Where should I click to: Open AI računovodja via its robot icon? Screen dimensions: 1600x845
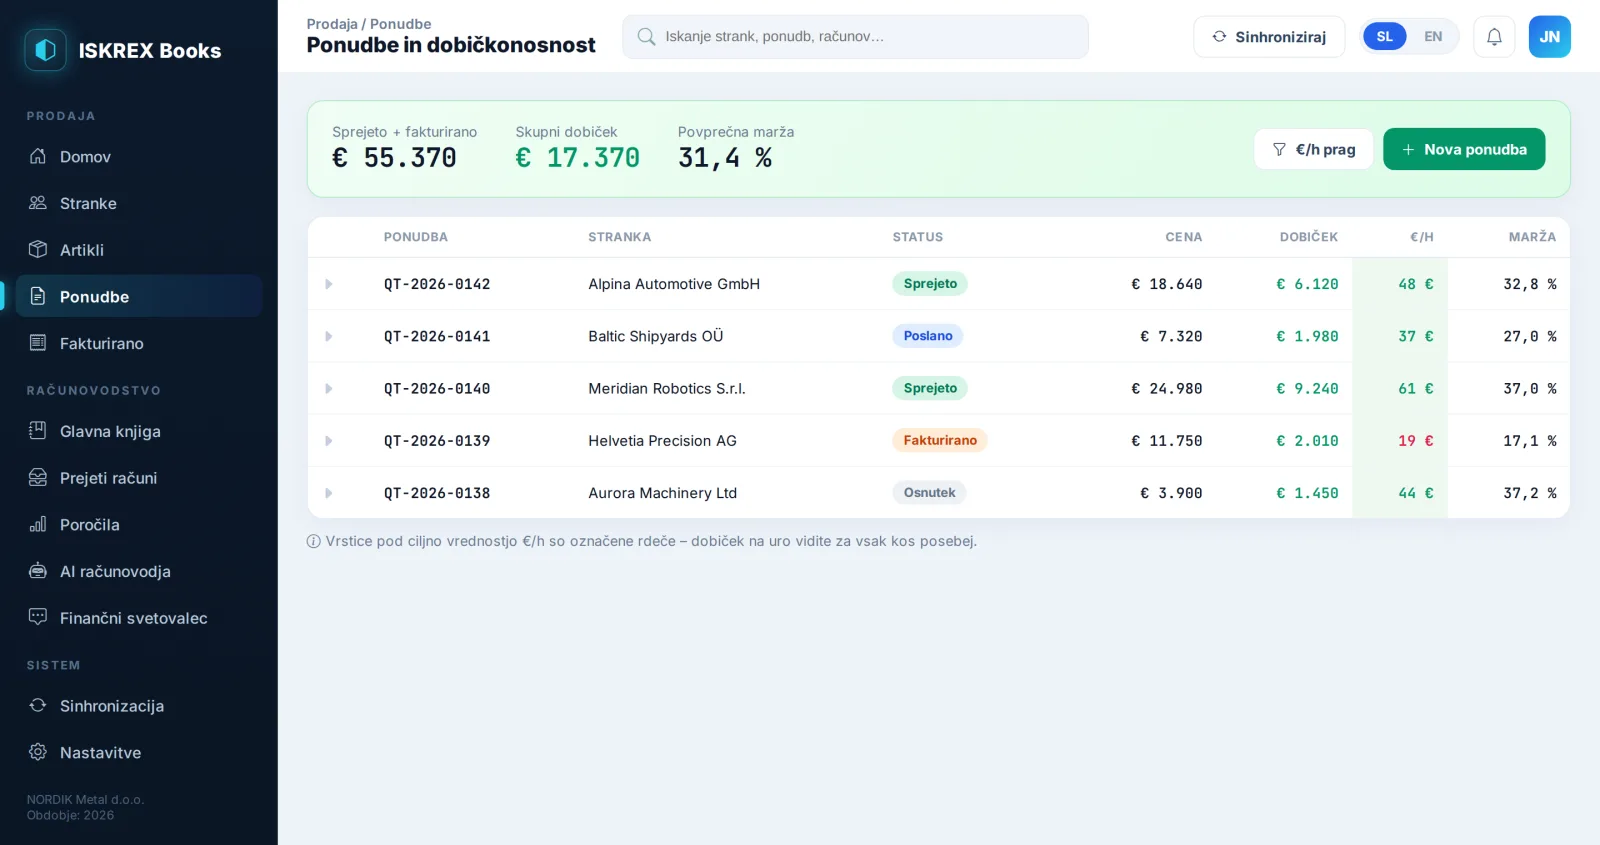pyautogui.click(x=38, y=571)
